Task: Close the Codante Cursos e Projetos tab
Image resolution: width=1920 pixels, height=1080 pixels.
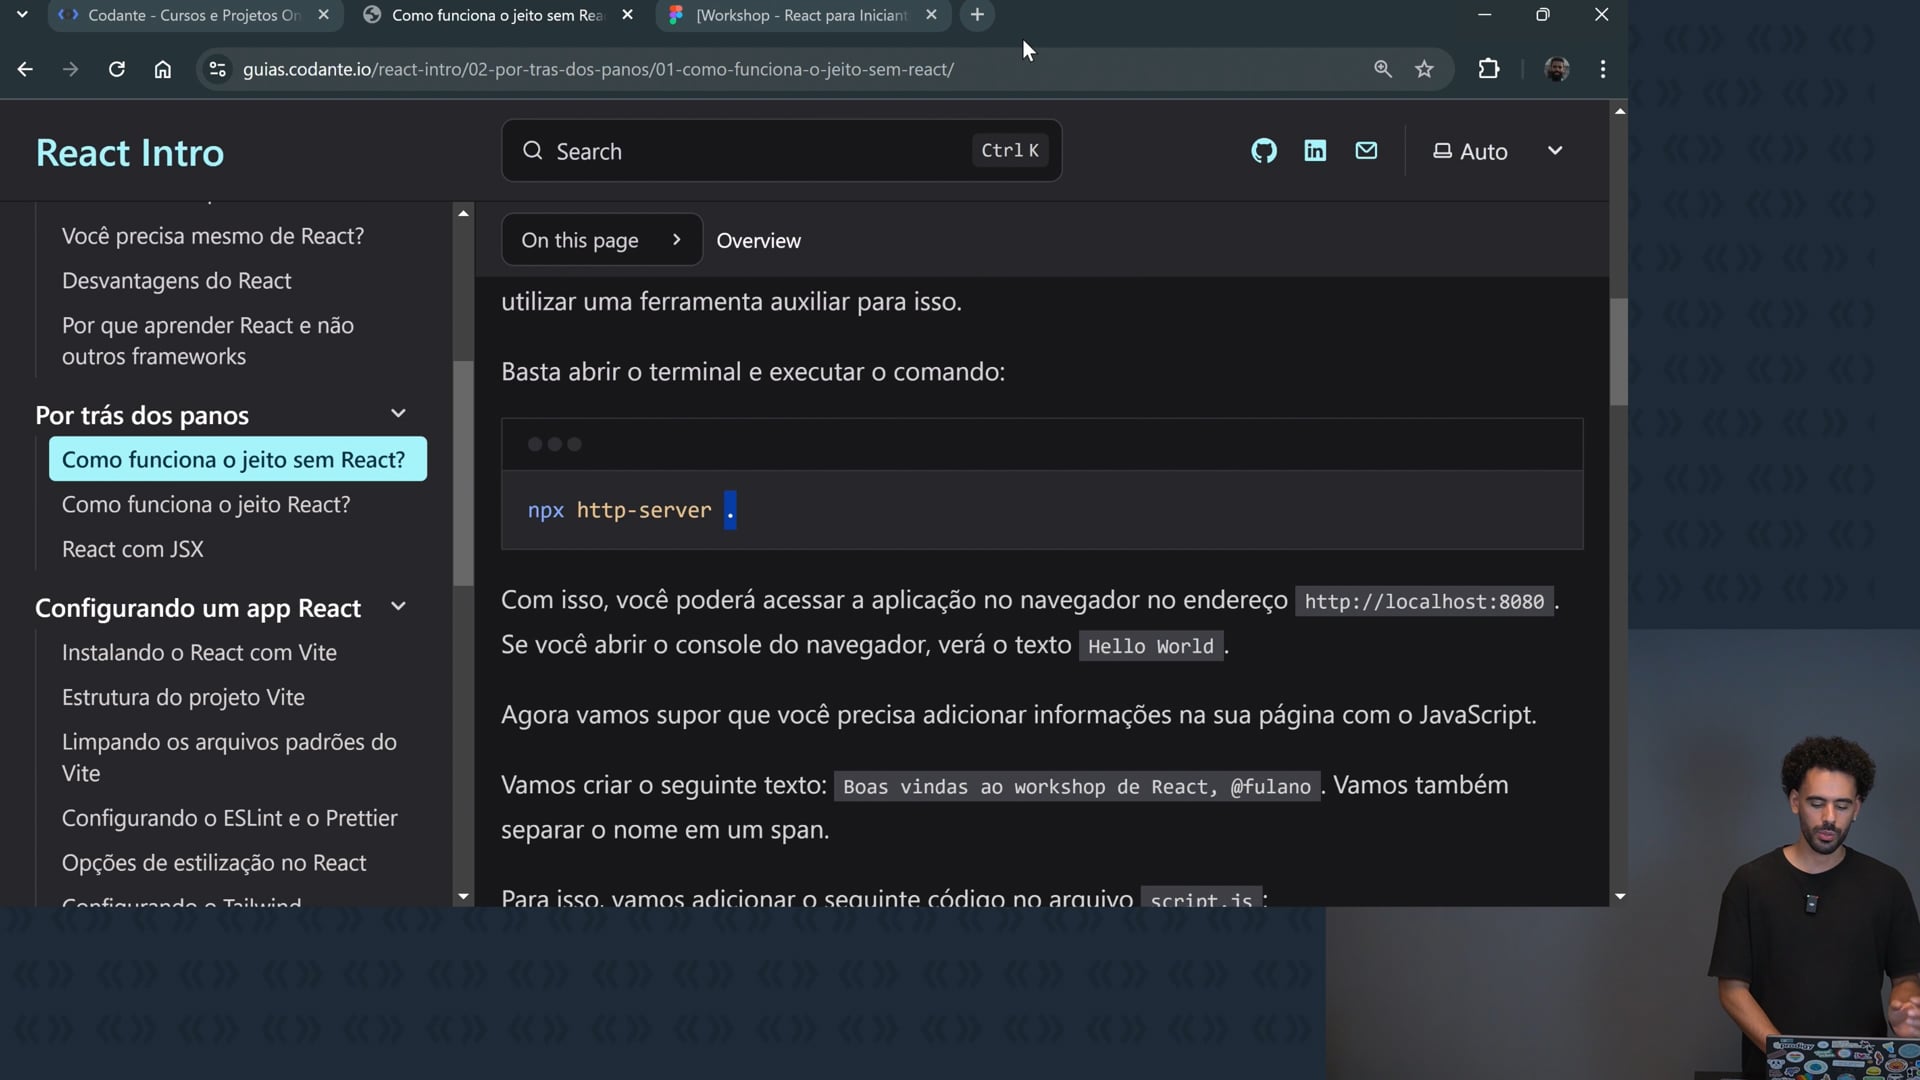Action: [323, 15]
